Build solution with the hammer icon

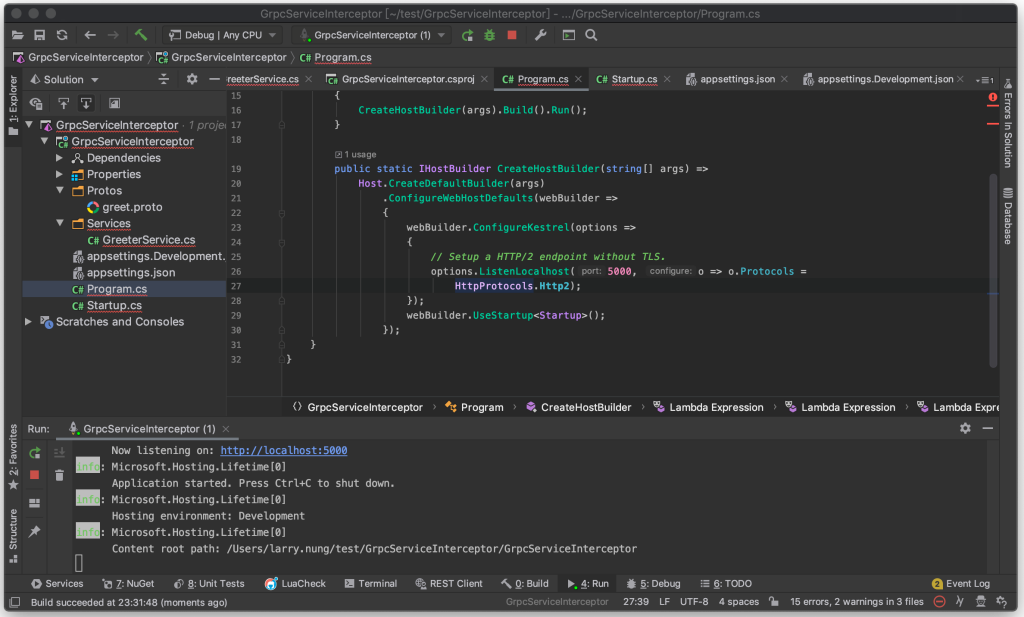point(140,35)
